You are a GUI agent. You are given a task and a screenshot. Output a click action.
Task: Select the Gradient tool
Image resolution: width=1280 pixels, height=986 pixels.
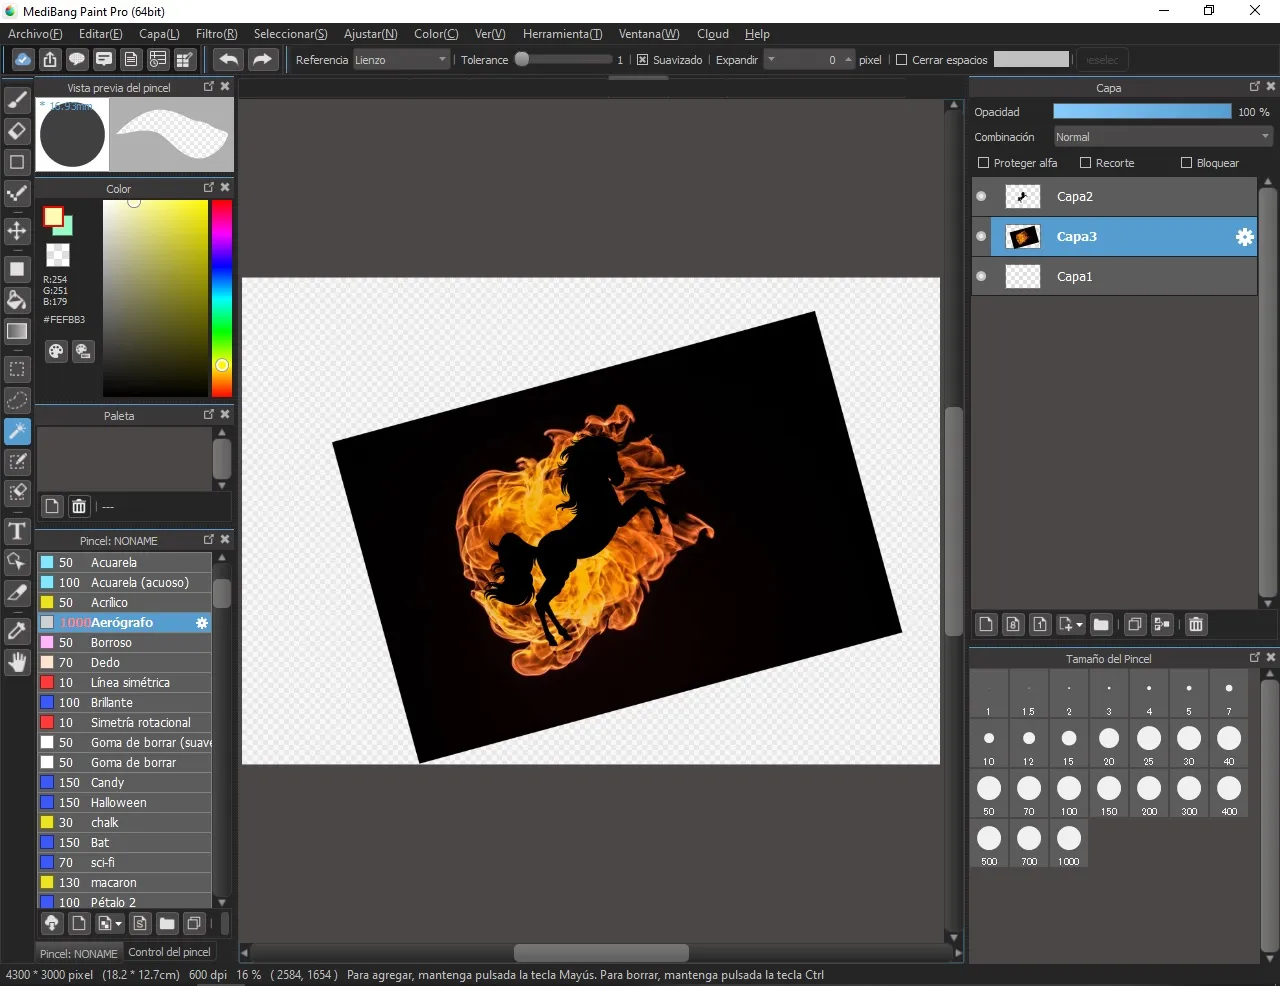pos(17,331)
